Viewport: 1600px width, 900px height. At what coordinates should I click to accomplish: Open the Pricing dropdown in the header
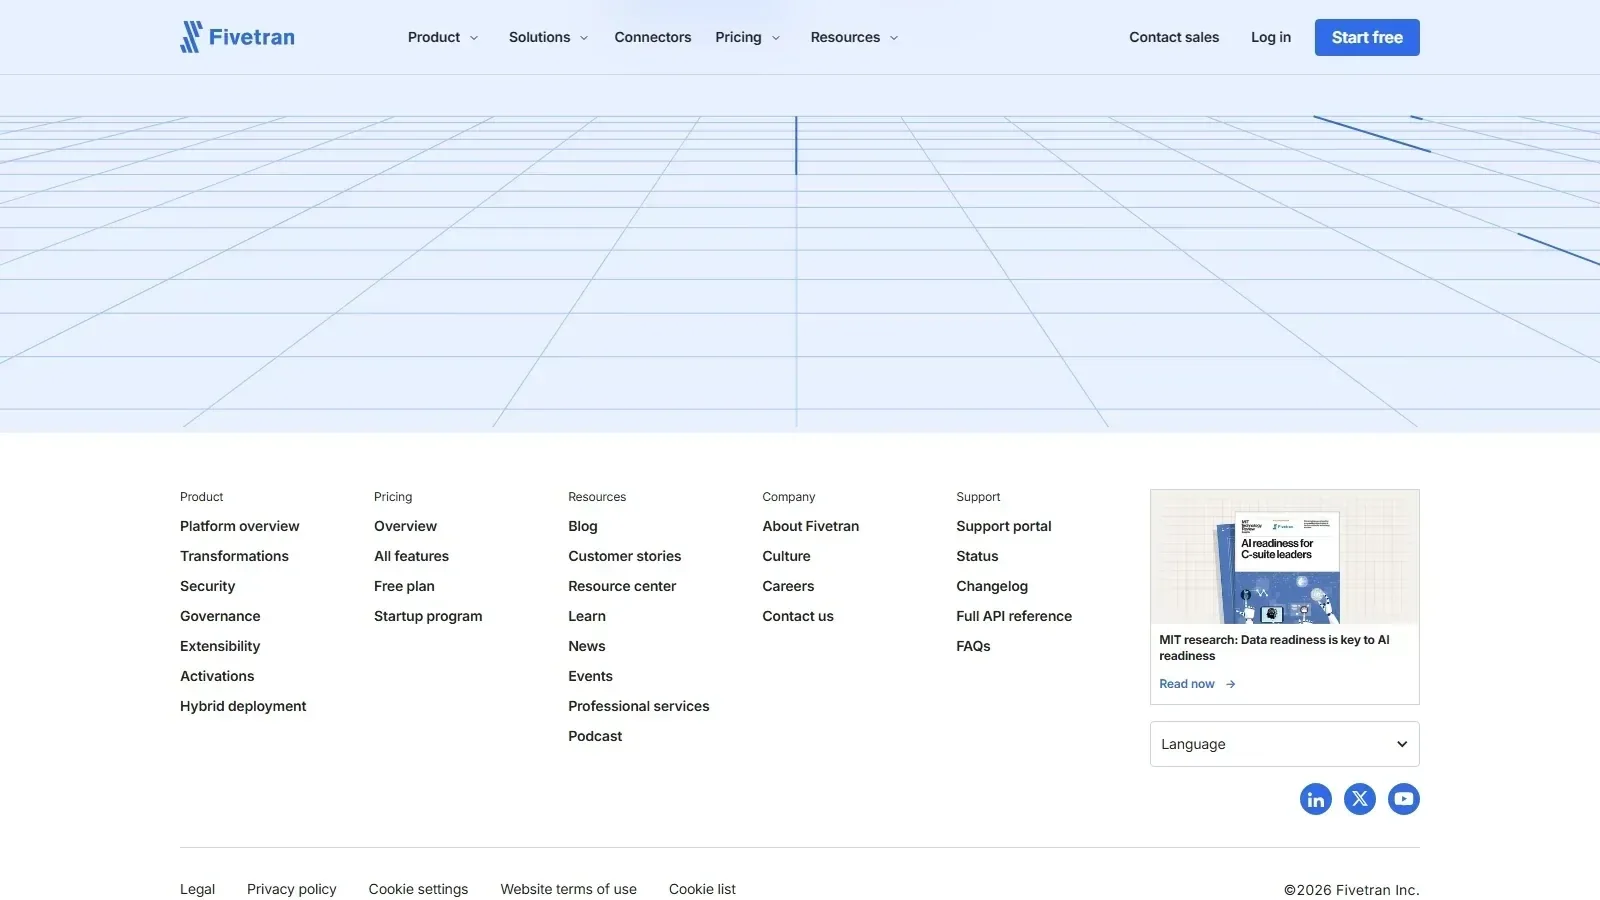click(x=747, y=37)
